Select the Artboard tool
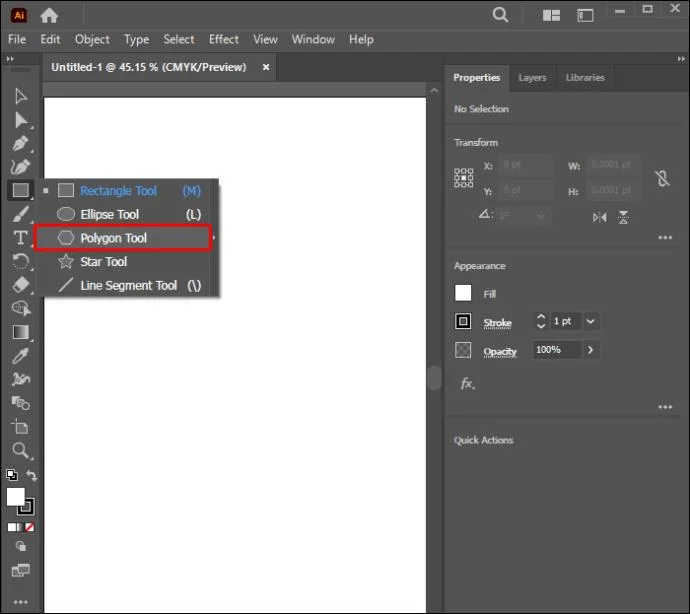The width and height of the screenshot is (690, 614). [x=20, y=426]
